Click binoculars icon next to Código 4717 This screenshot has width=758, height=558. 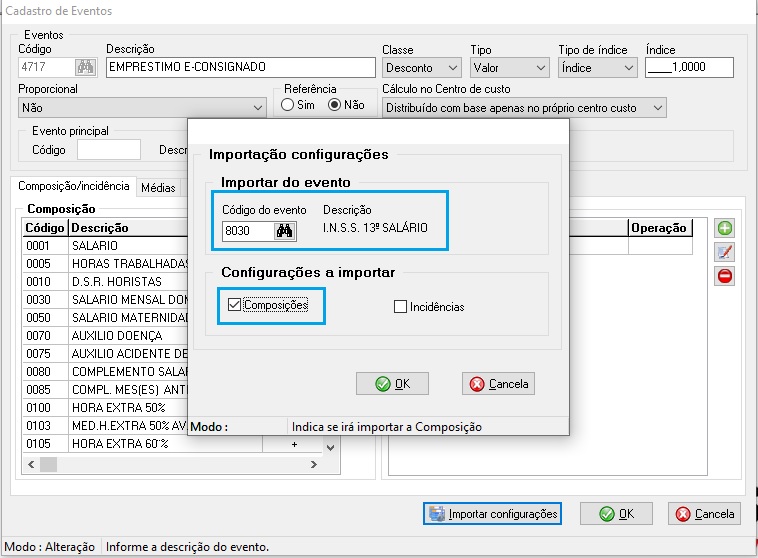tap(85, 68)
